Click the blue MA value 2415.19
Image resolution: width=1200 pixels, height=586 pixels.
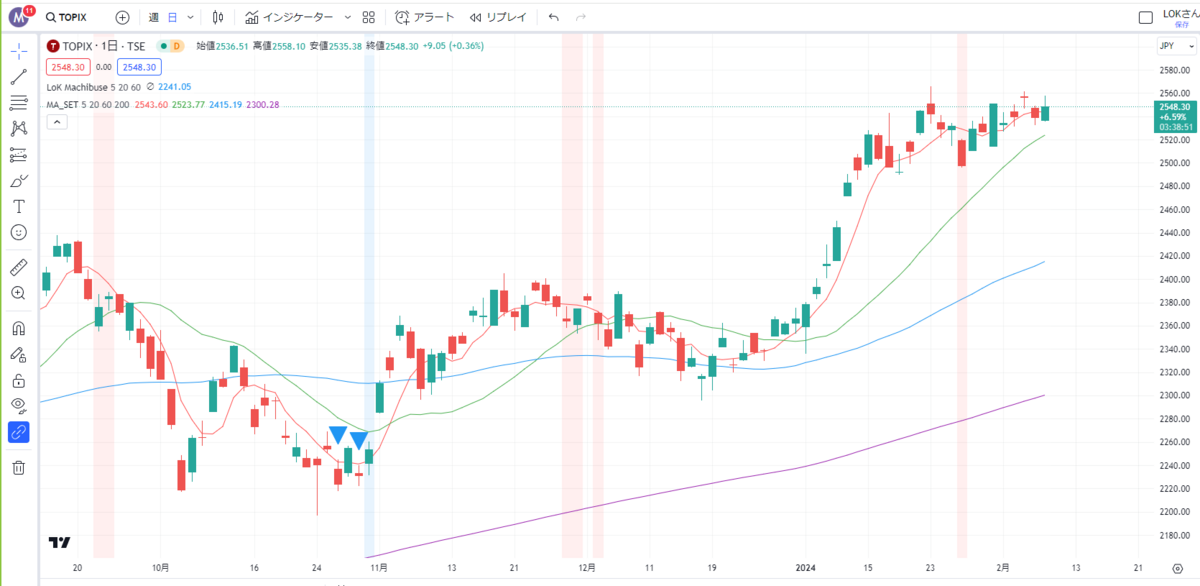pos(224,105)
